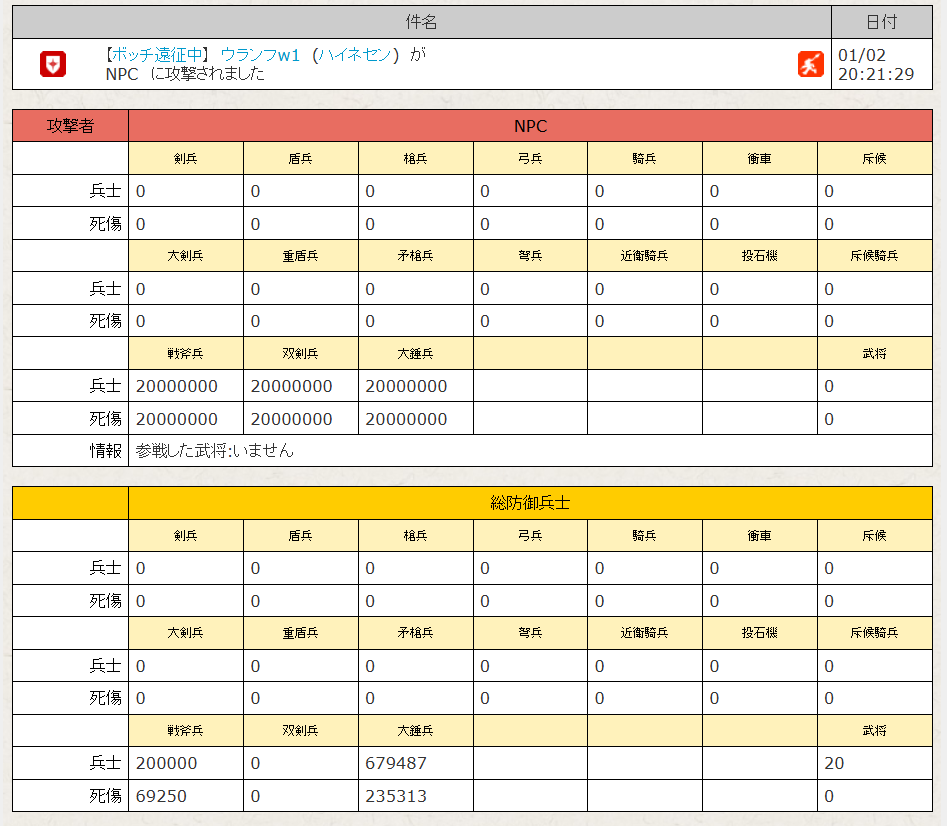This screenshot has height=826, width=951.
Task: Click the 件名 column header
Action: click(422, 22)
